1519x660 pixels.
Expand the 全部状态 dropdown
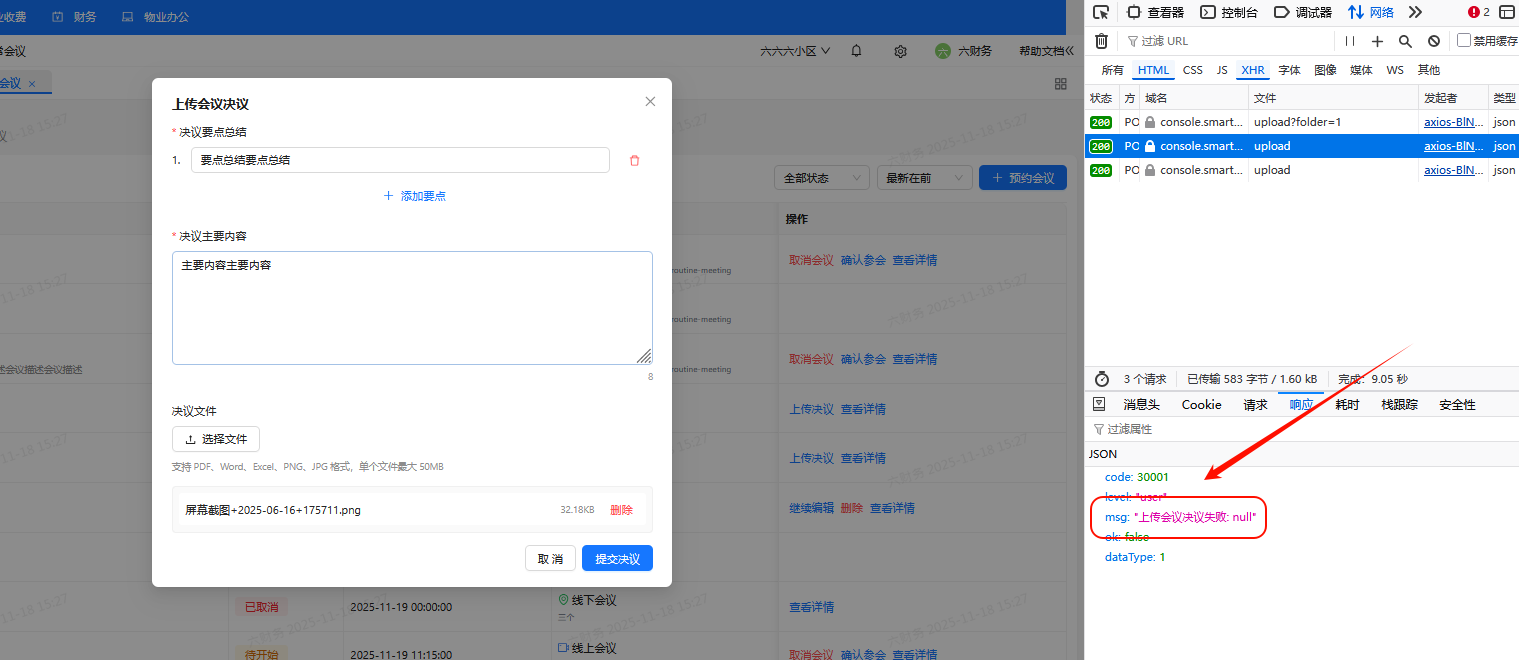(x=821, y=178)
